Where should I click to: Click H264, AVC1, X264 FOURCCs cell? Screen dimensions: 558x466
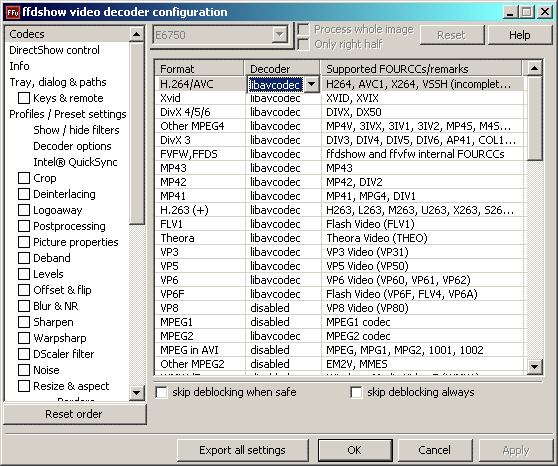click(x=422, y=84)
